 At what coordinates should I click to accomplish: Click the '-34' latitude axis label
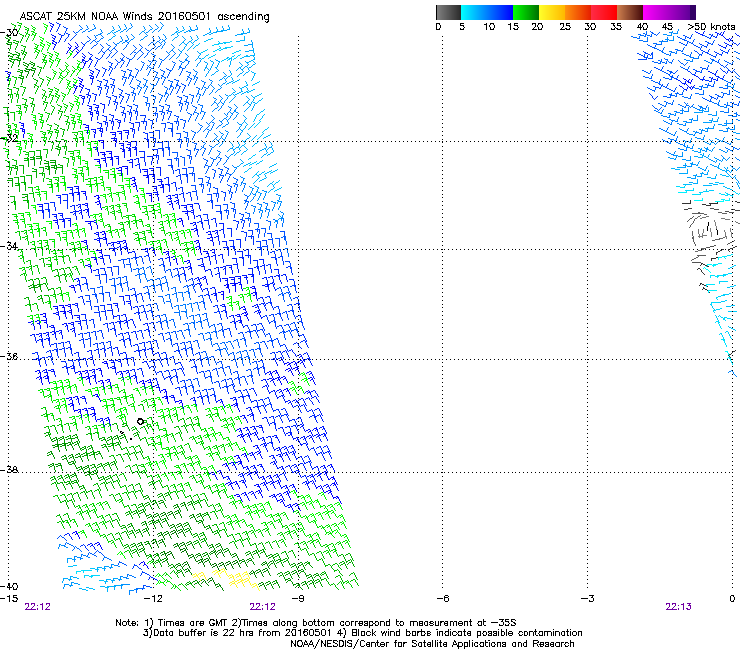[x=9, y=246]
